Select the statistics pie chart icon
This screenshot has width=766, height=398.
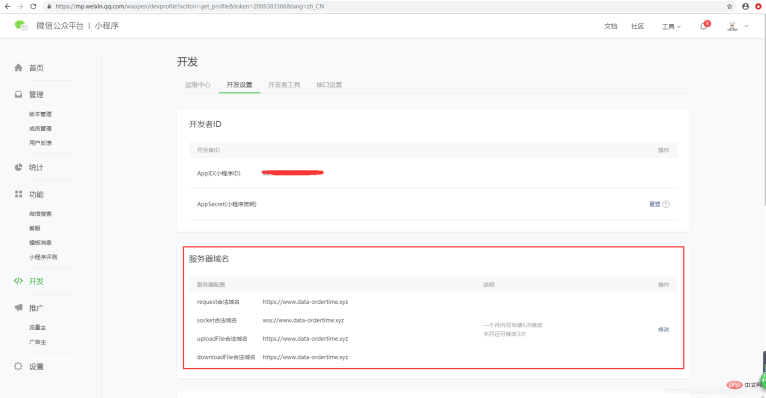pos(19,167)
